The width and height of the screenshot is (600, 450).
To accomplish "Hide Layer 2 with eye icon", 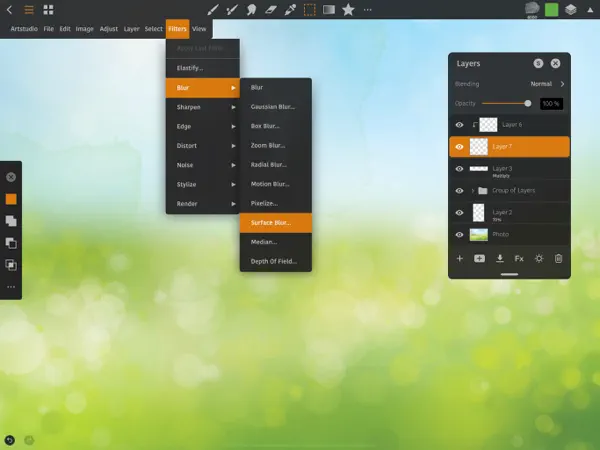I will pyautogui.click(x=459, y=213).
